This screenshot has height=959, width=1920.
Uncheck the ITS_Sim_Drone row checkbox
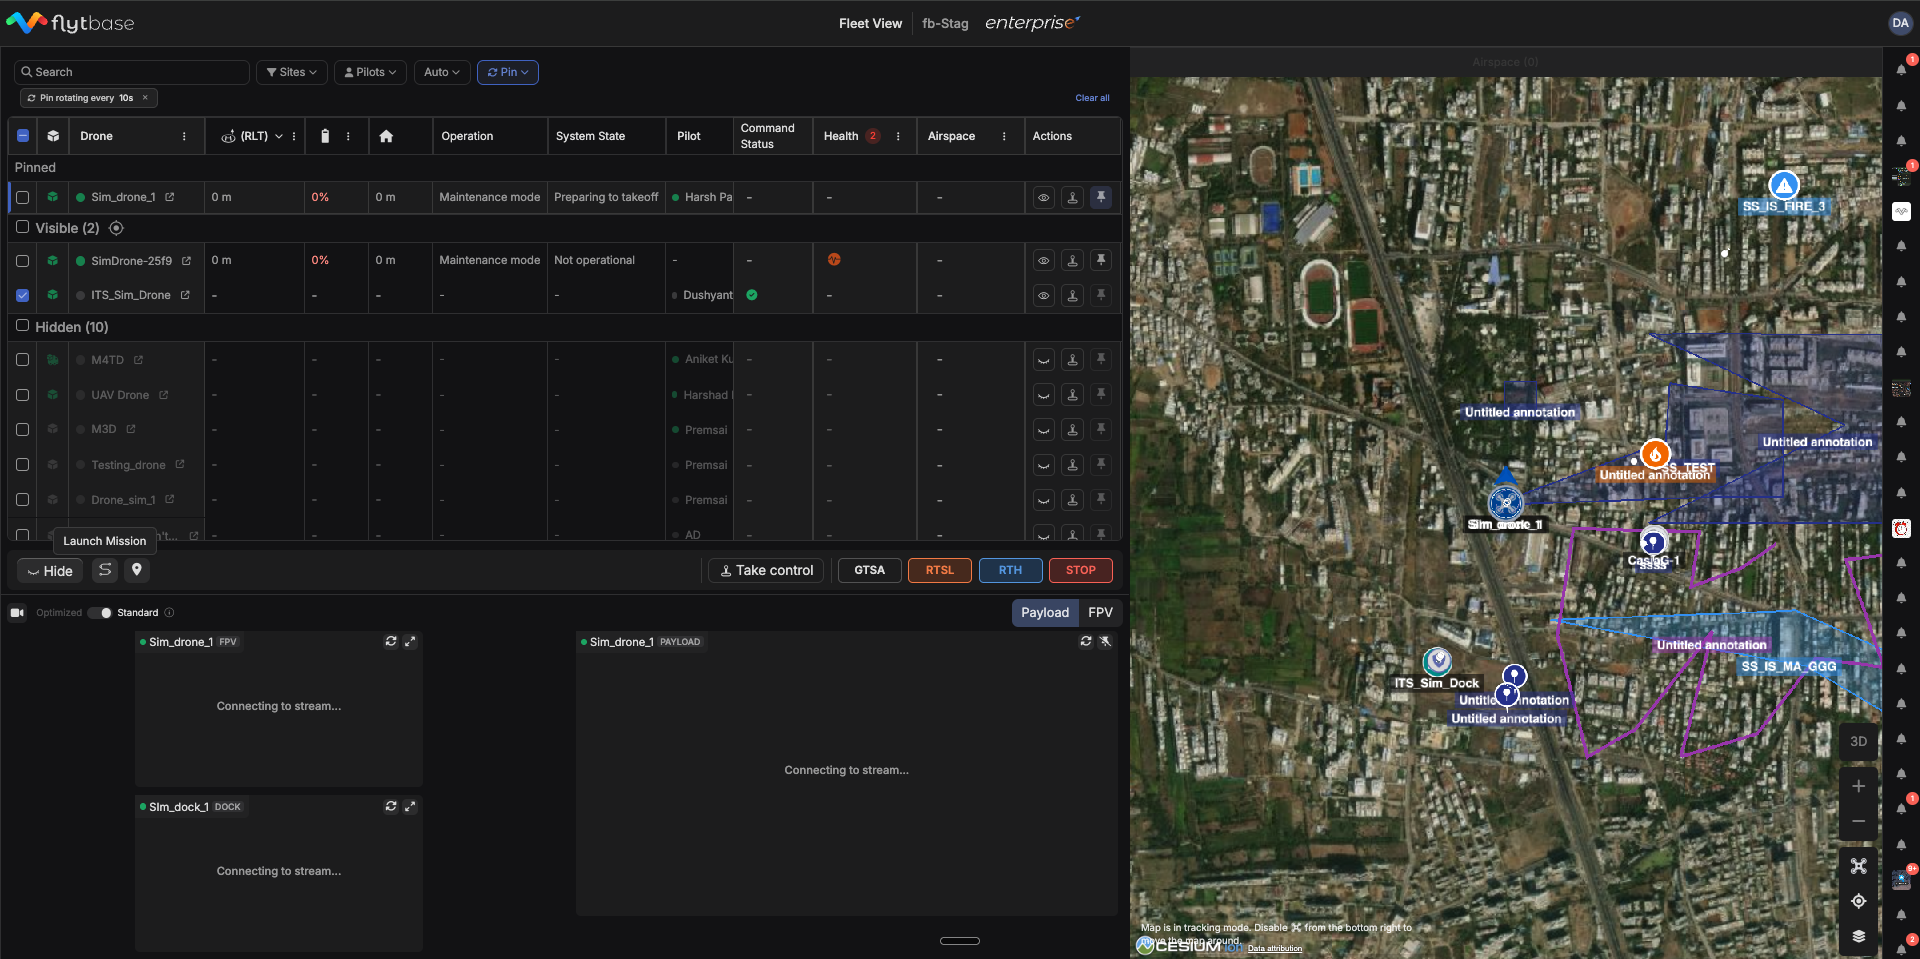[23, 295]
